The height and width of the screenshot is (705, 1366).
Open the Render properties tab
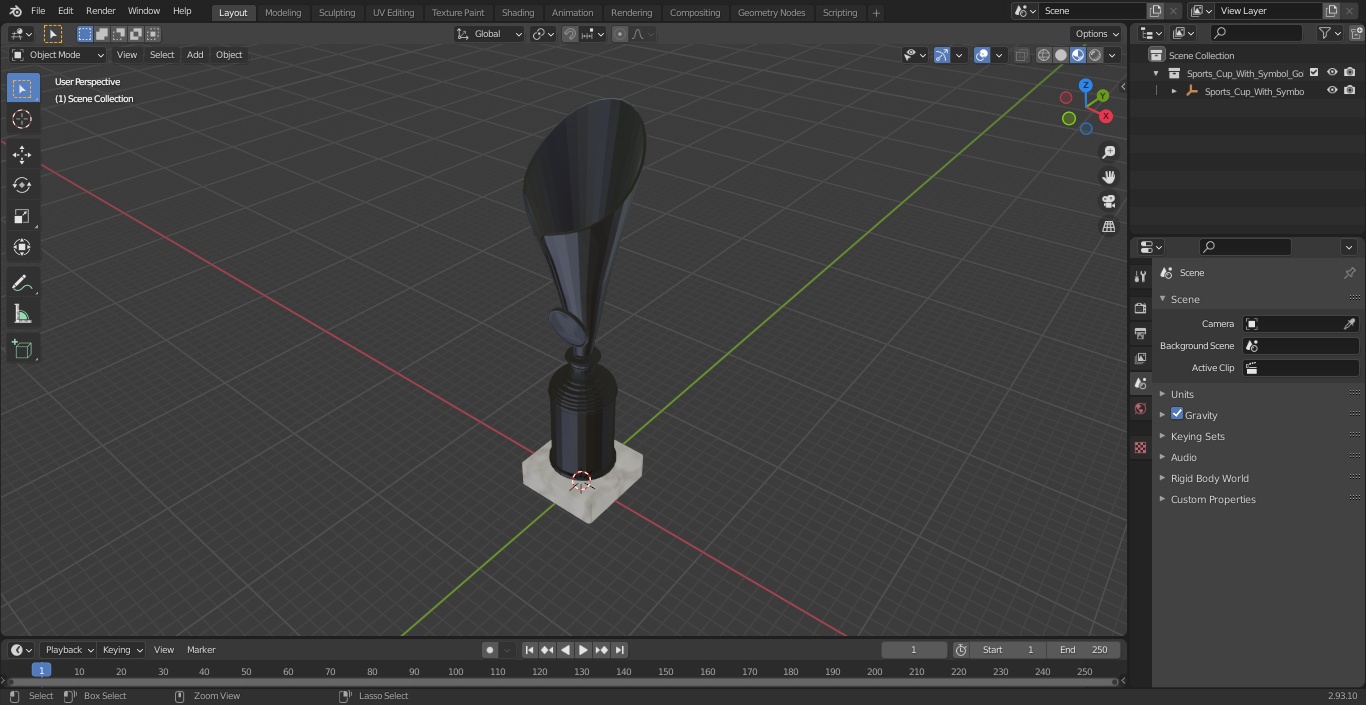coord(1140,308)
